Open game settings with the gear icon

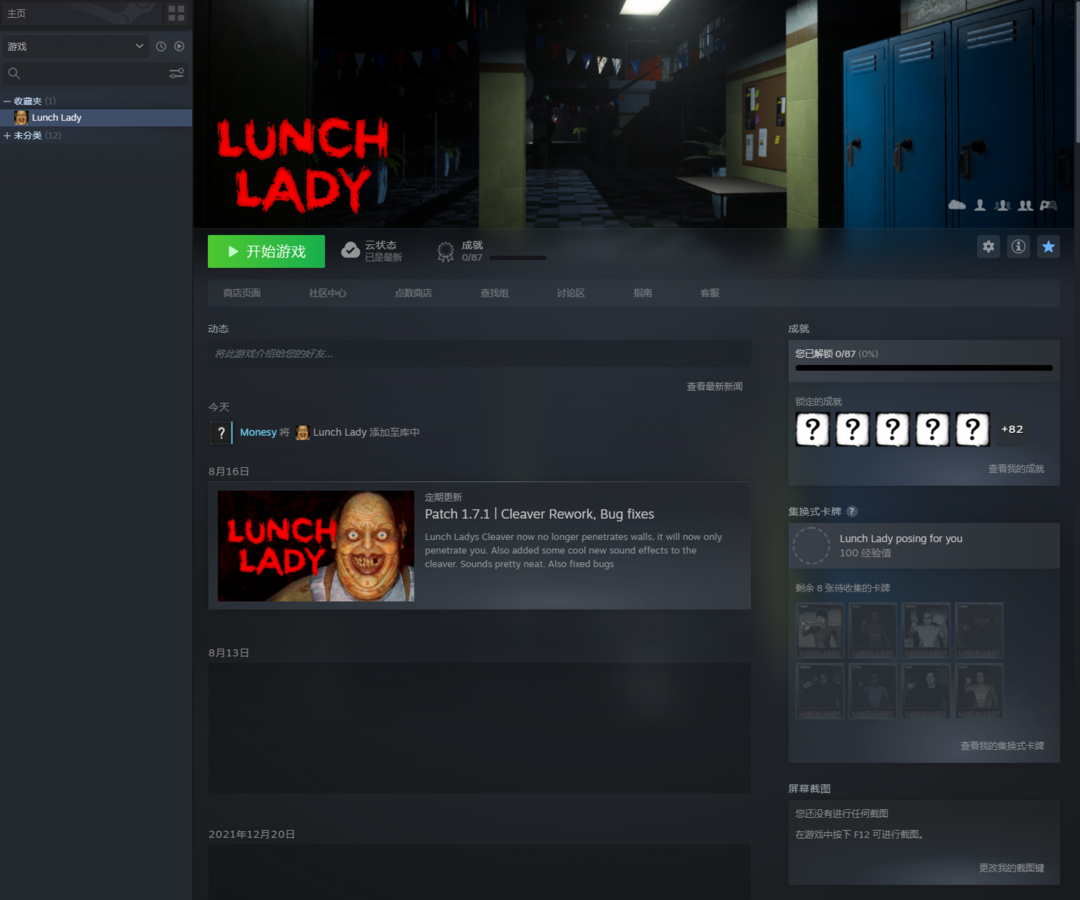pyautogui.click(x=988, y=247)
